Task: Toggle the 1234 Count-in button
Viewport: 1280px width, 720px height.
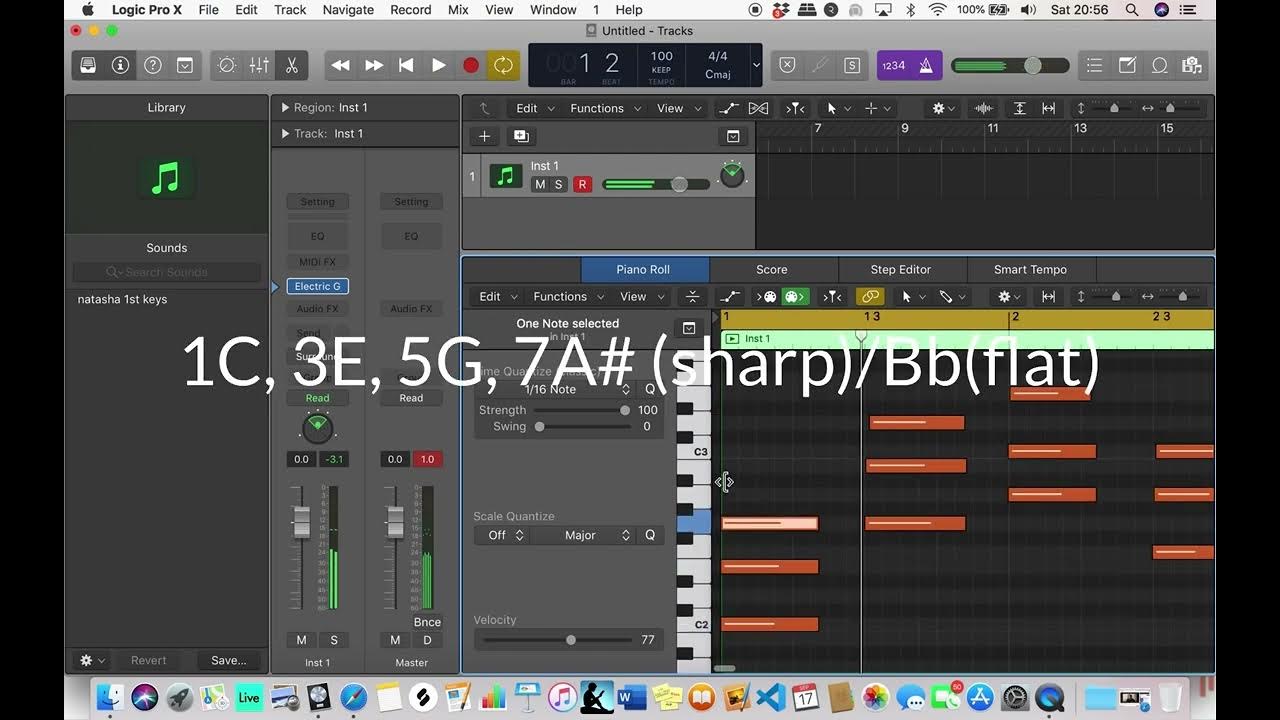Action: (x=893, y=65)
